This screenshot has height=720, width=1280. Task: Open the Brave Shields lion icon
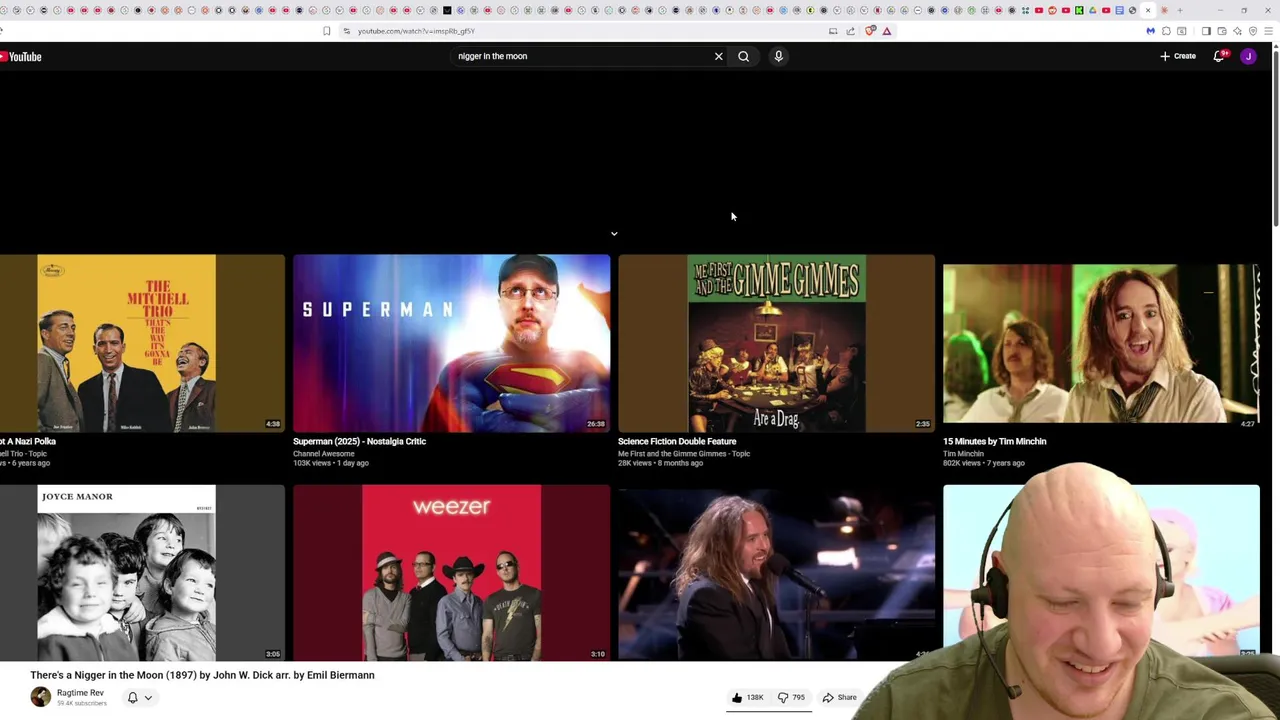click(870, 31)
